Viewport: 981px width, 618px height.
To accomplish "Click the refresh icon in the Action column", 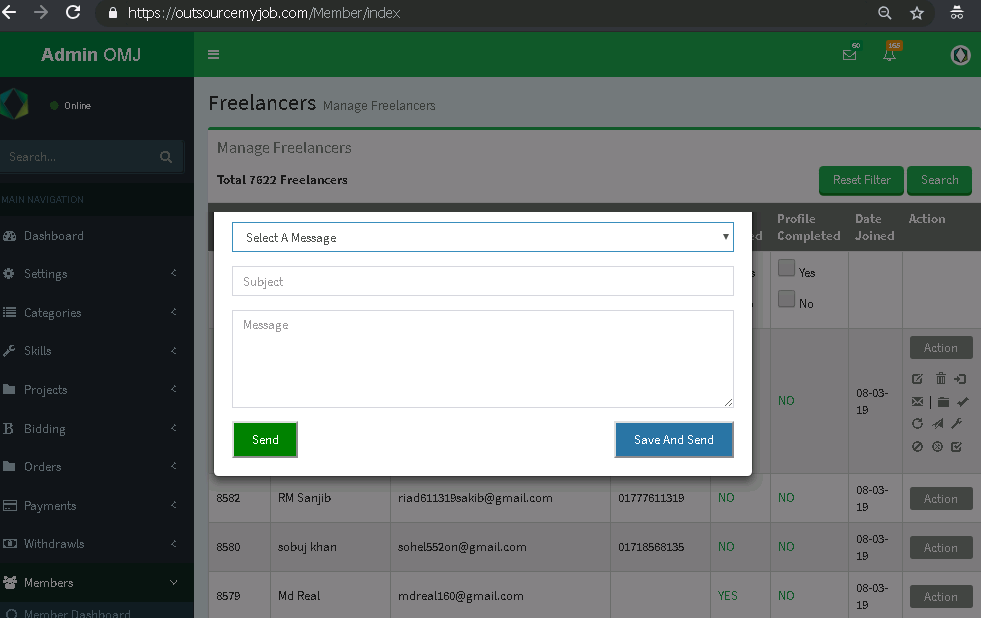I will click(917, 424).
